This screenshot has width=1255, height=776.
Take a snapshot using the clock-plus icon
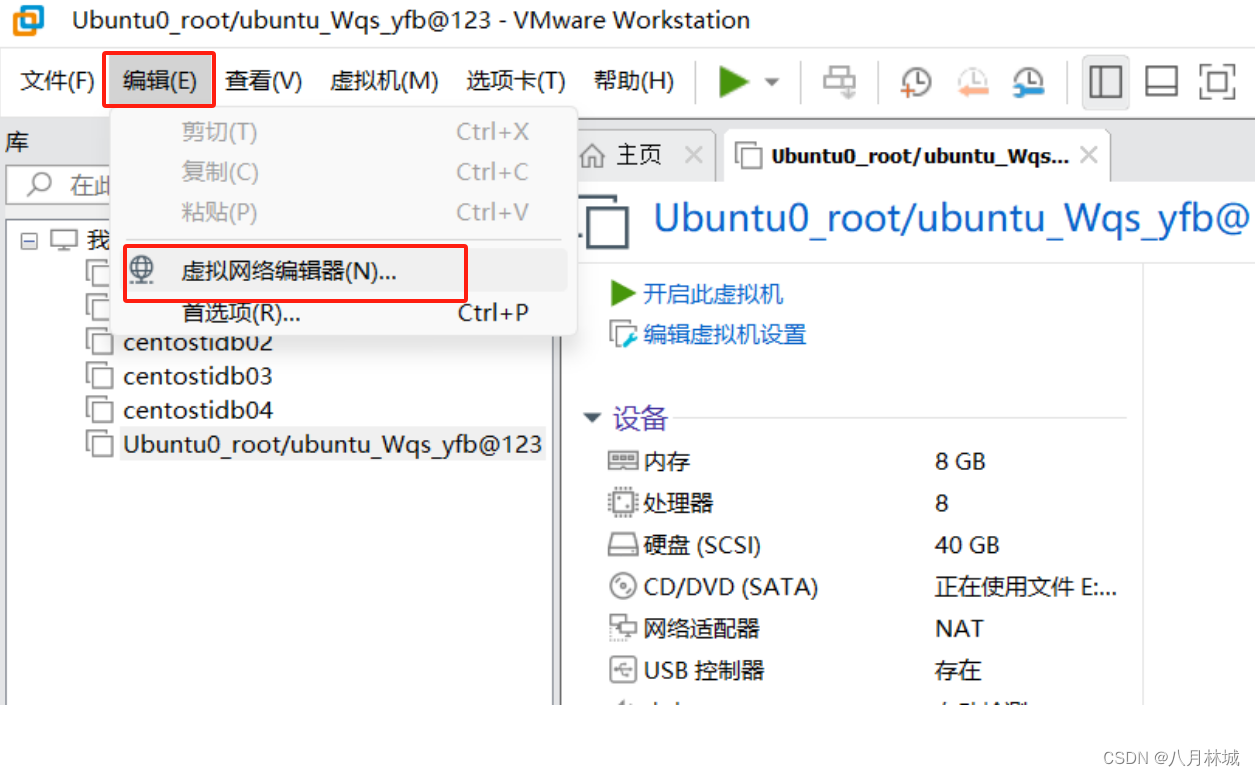click(x=915, y=82)
